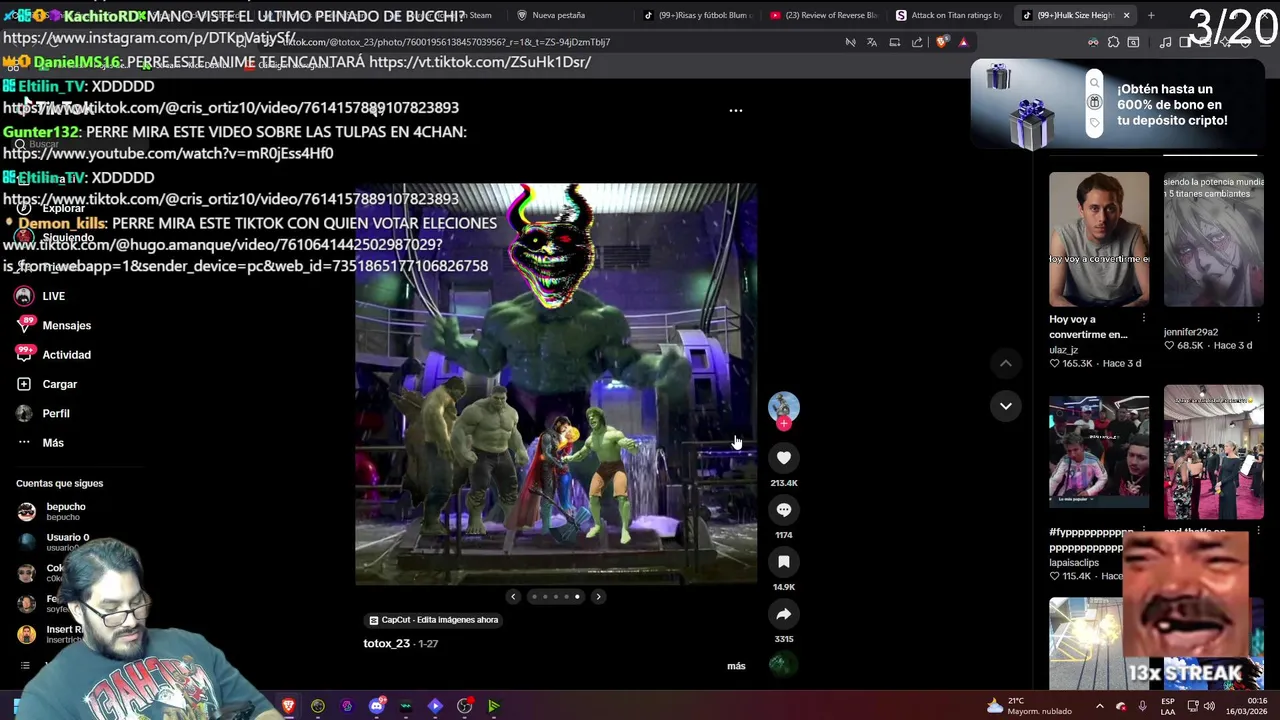The height and width of the screenshot is (720, 1280).
Task: Follow totox_23 via the red plus avatar
Action: click(784, 423)
